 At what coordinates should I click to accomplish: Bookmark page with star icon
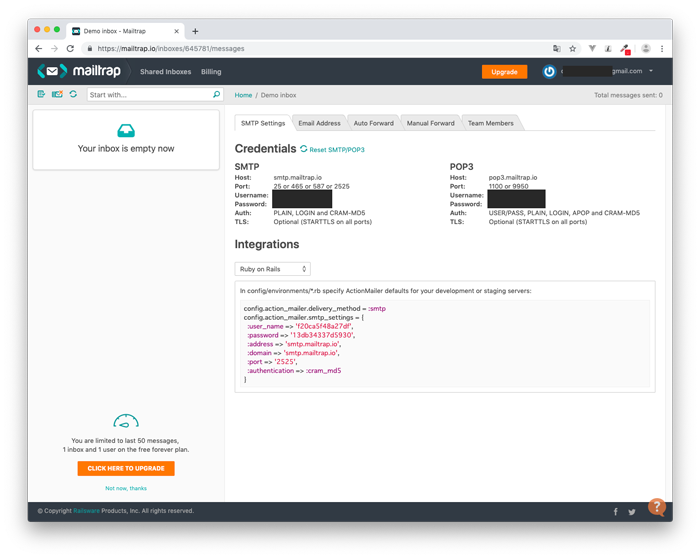tap(572, 49)
